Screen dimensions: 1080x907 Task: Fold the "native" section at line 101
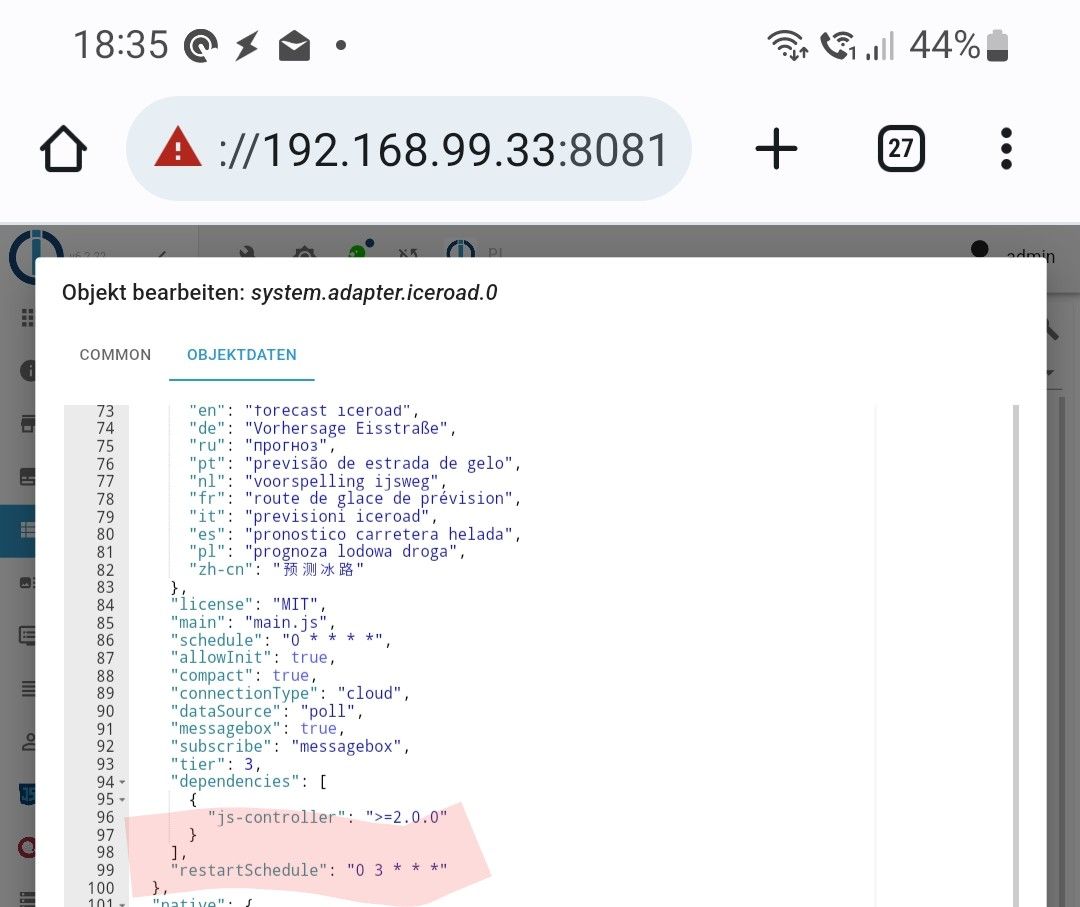tap(122, 904)
